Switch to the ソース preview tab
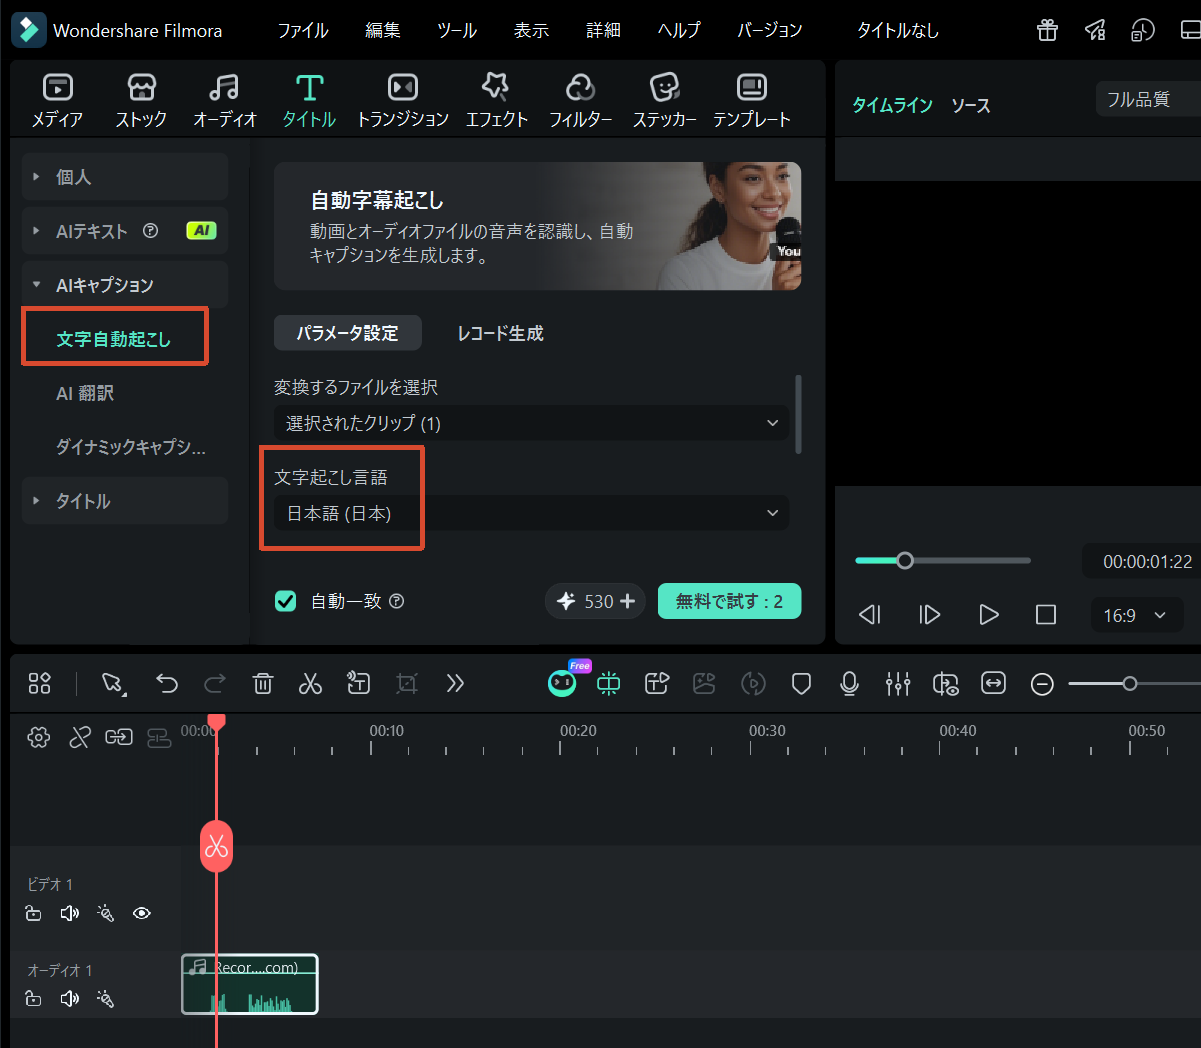The image size is (1201, 1048). point(970,105)
